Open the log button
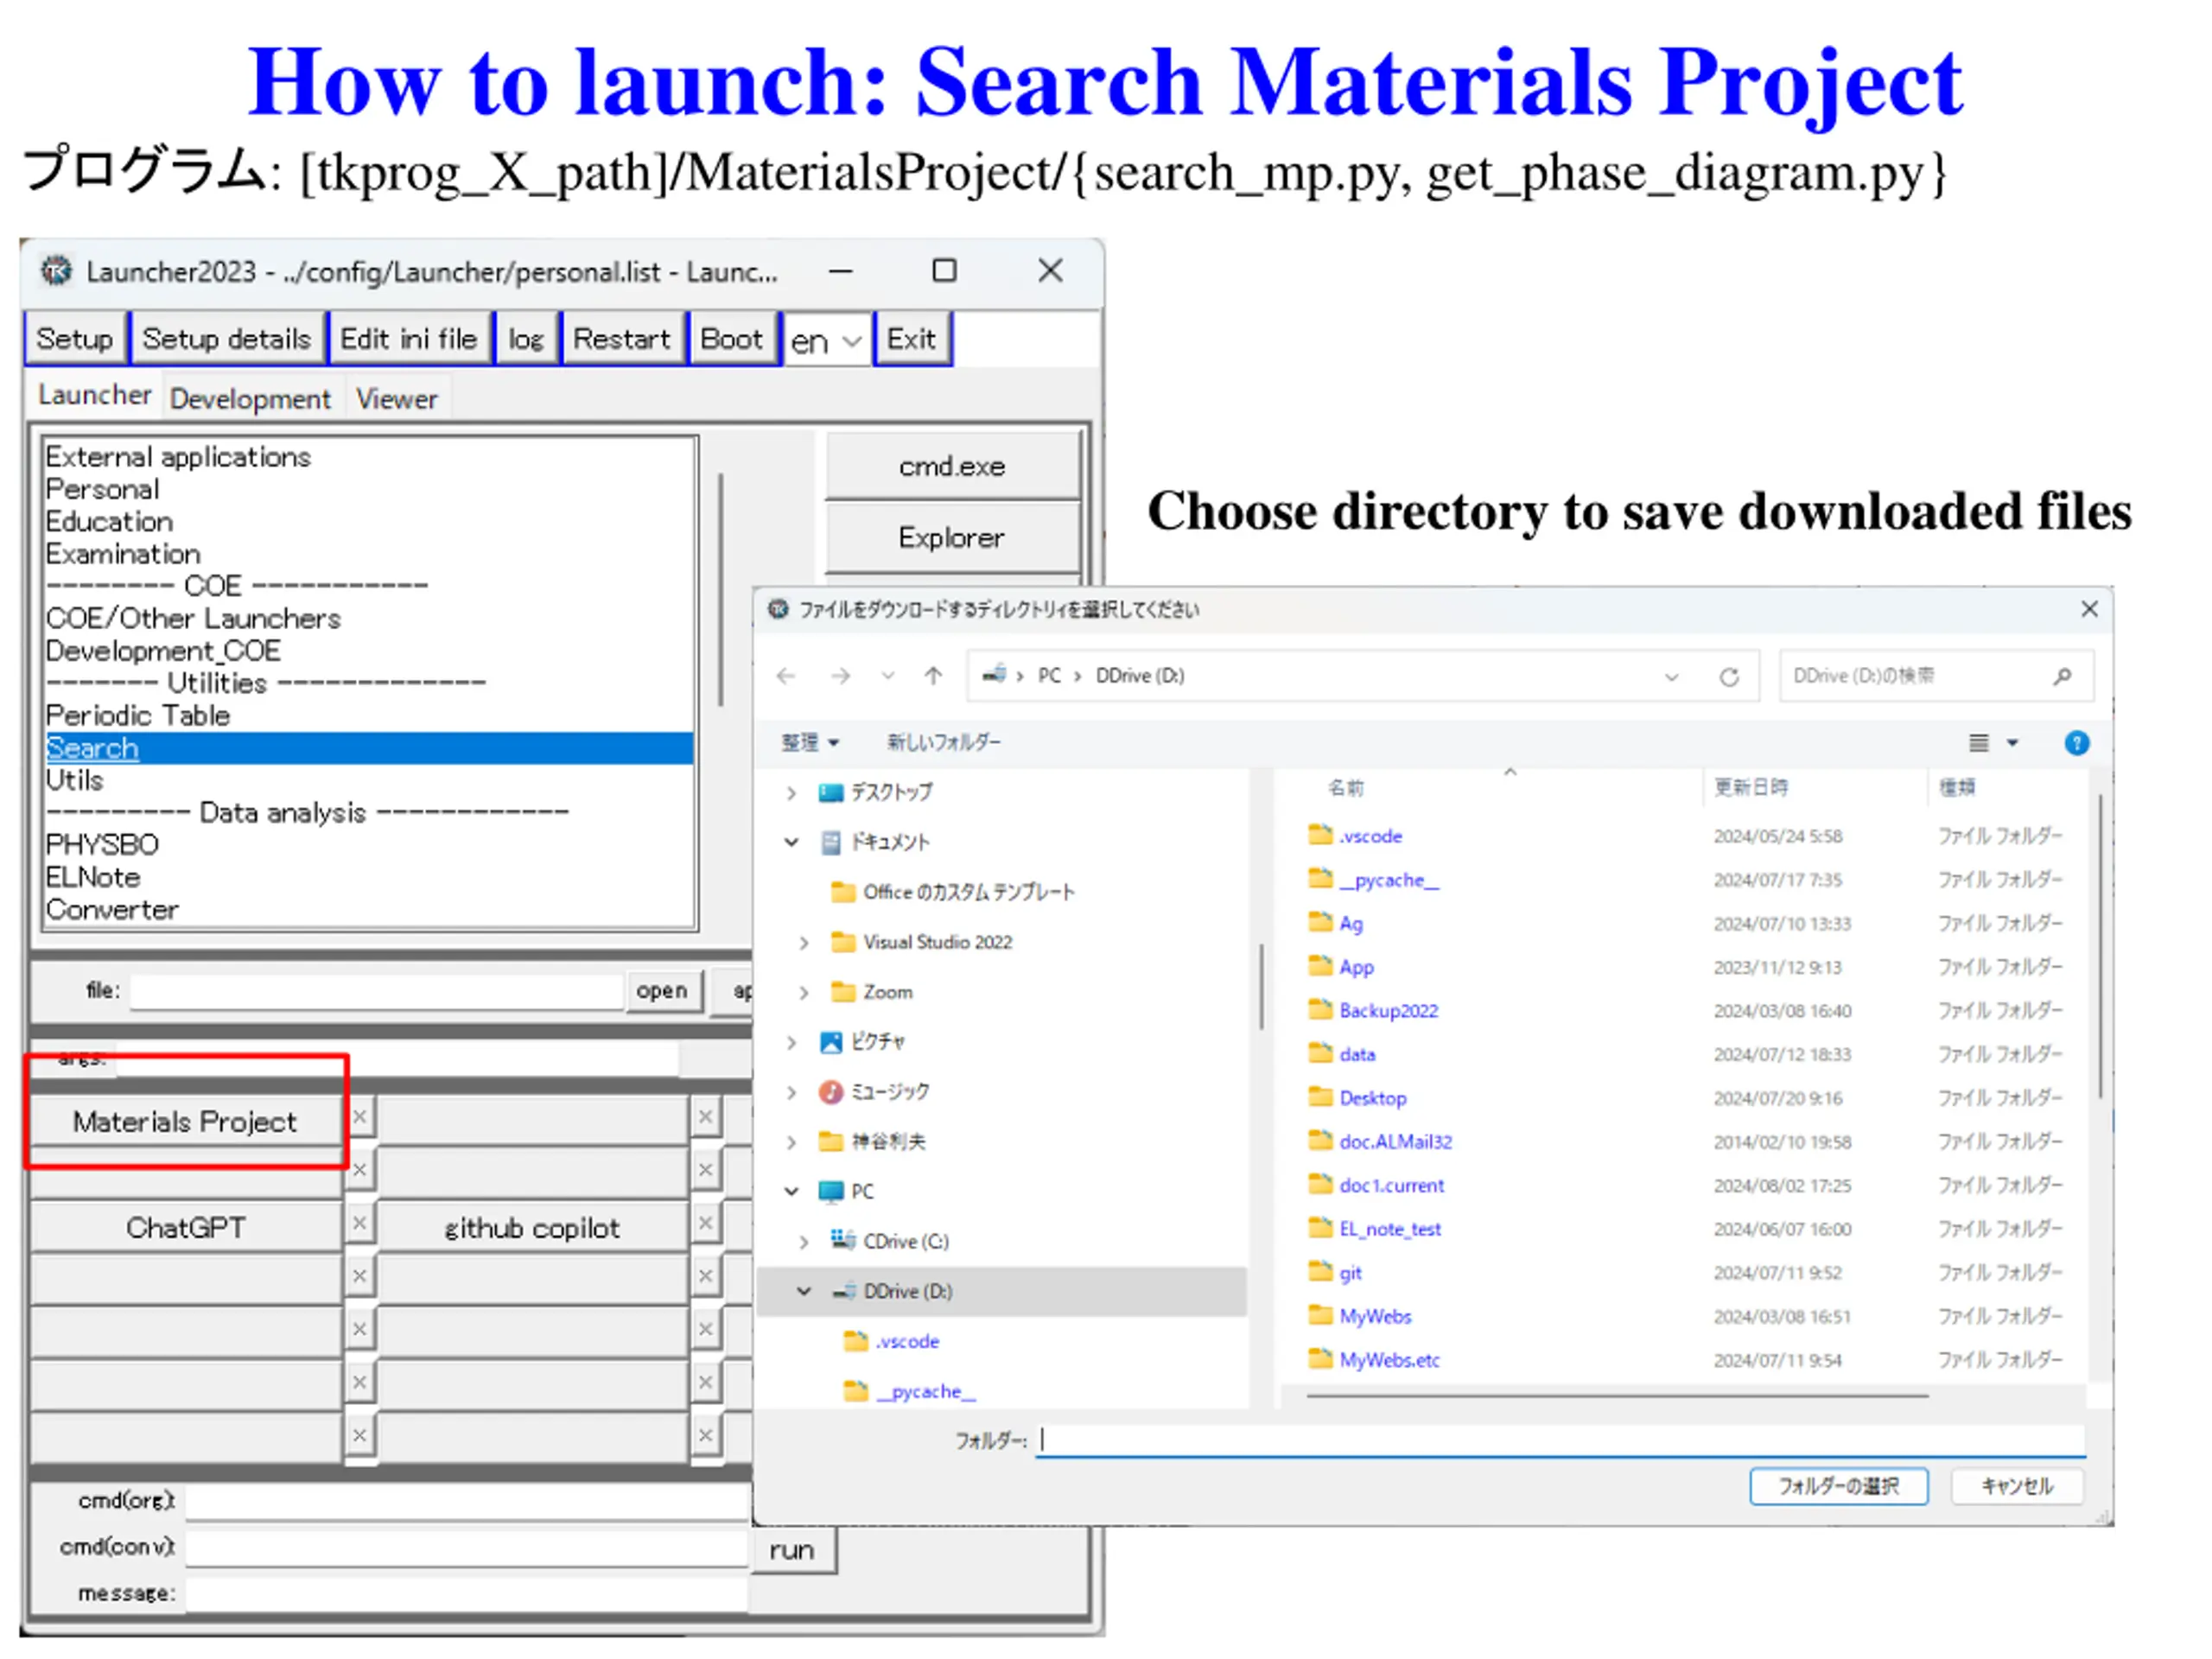Screen dimensions: 2212x1659 (526, 339)
